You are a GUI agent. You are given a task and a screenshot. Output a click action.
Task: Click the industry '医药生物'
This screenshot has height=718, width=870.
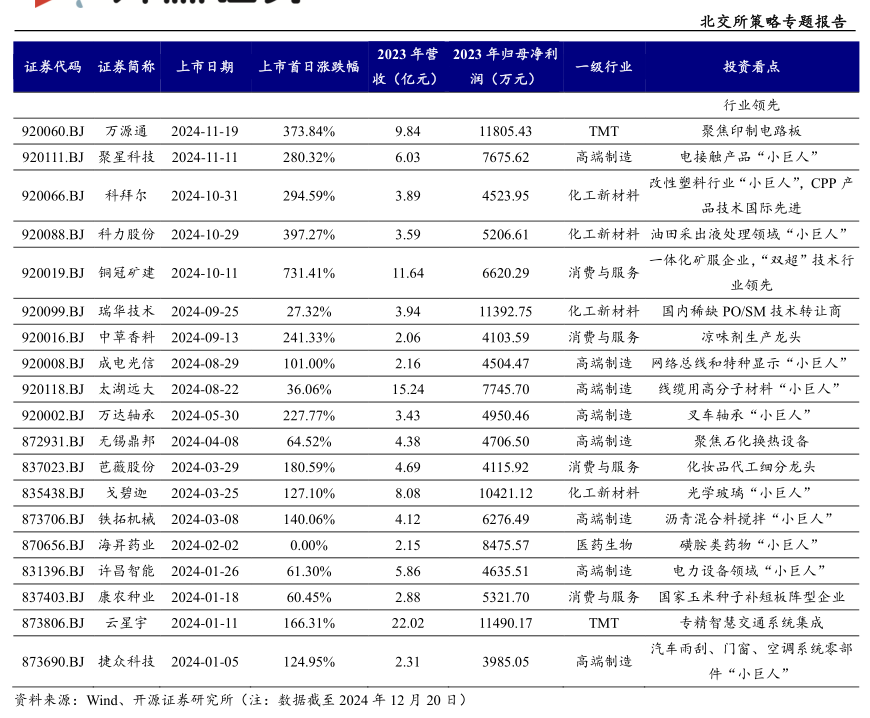click(604, 545)
